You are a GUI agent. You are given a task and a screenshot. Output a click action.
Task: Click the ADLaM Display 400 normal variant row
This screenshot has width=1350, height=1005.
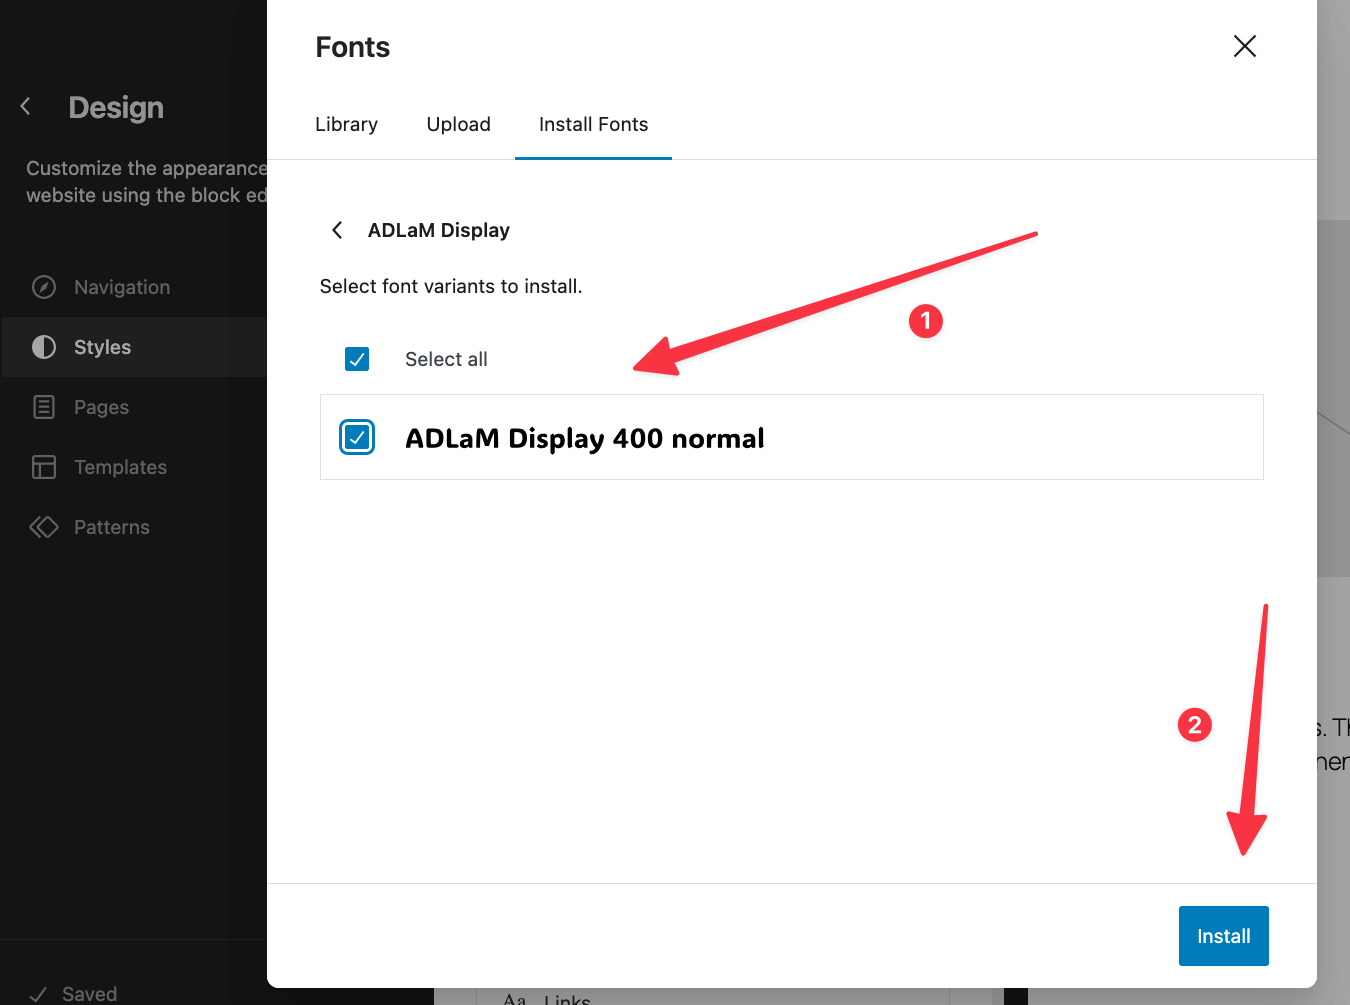pyautogui.click(x=700, y=437)
